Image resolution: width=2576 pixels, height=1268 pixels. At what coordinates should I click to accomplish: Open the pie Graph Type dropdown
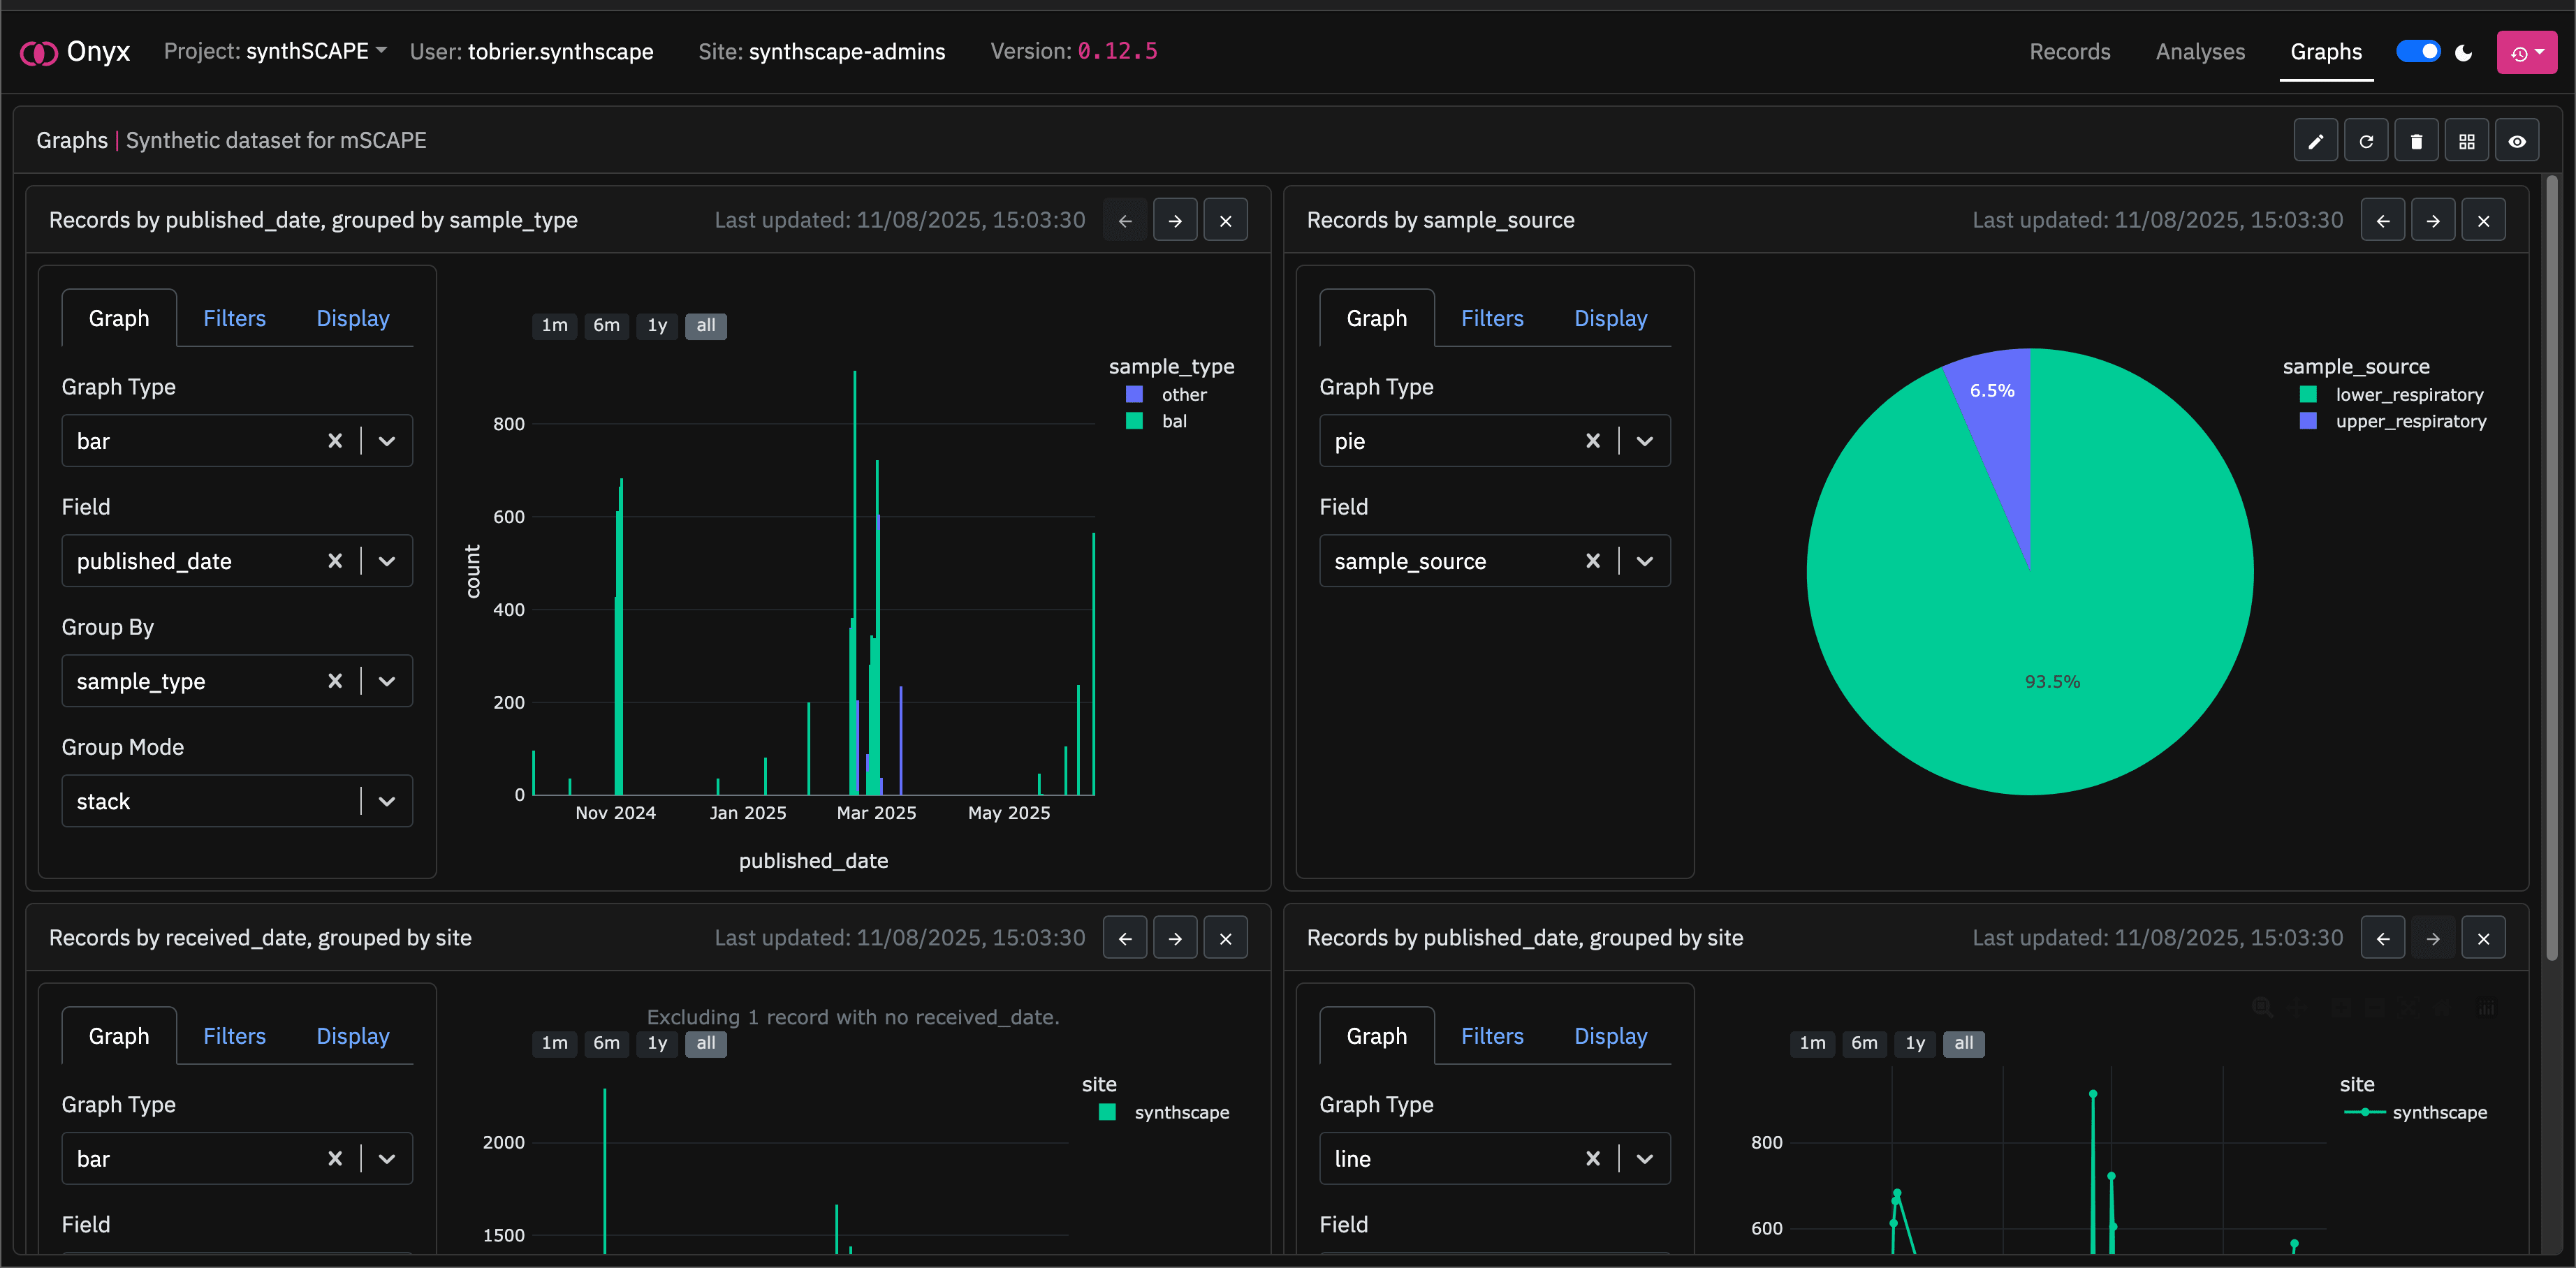tap(1645, 441)
